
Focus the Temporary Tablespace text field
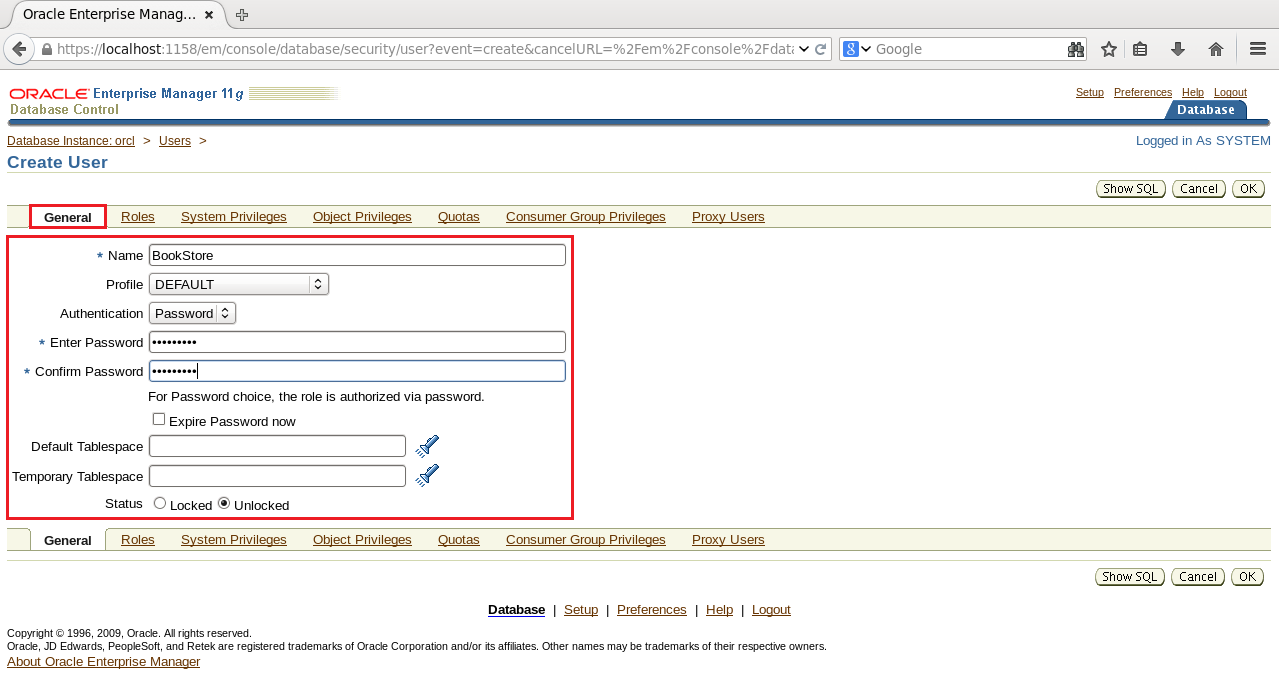point(277,475)
